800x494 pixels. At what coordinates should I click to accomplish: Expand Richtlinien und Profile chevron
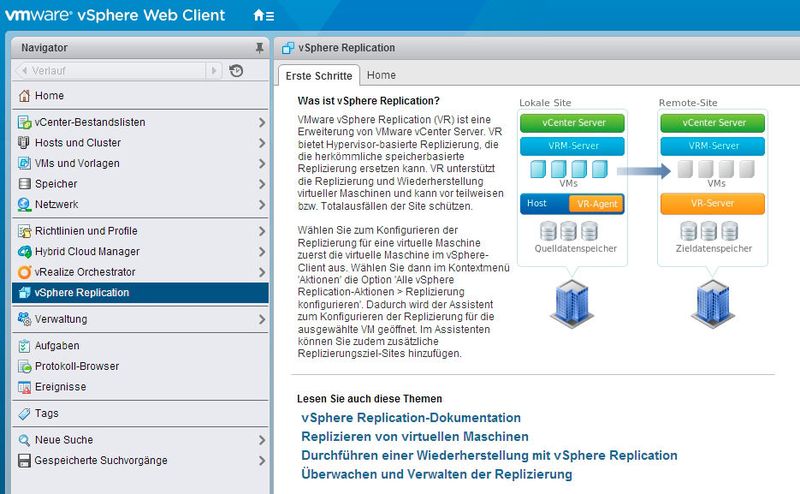pyautogui.click(x=262, y=231)
